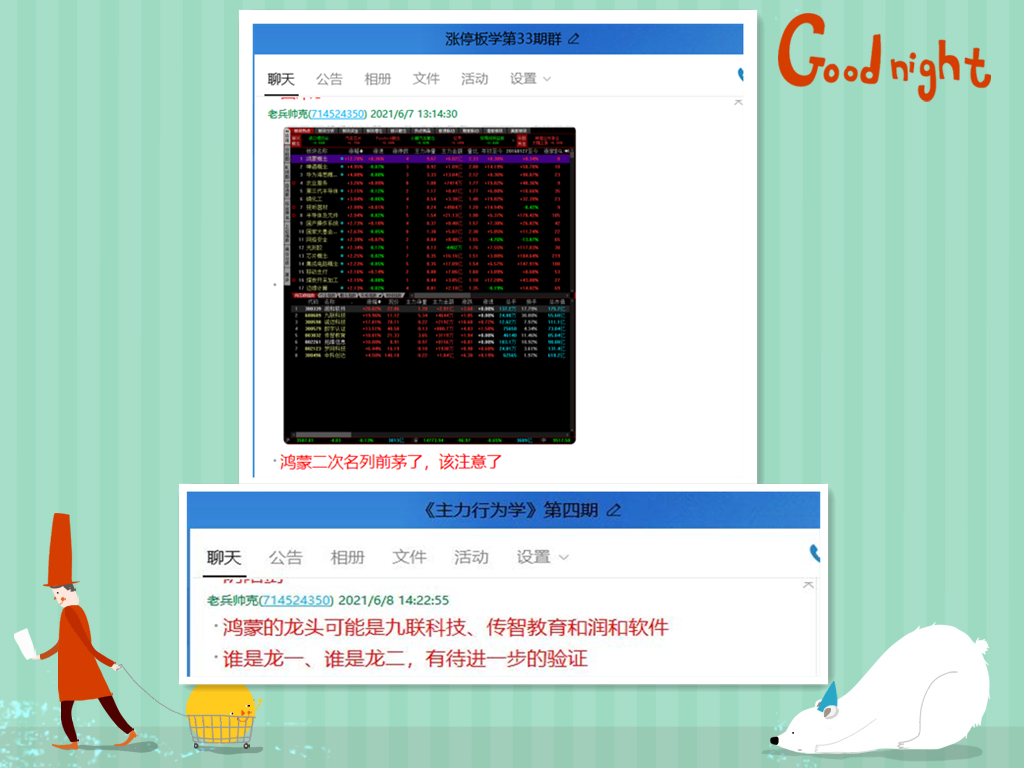
Task: Switch to 文件 tab in upper chat window
Action: 426,79
